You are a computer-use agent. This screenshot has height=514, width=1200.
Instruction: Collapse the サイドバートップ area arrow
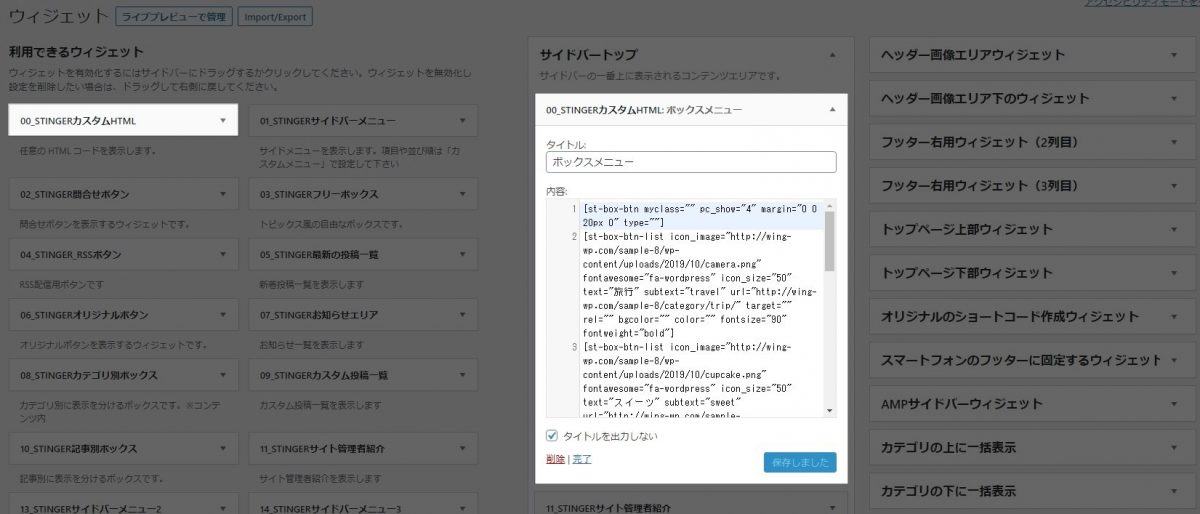coord(831,55)
